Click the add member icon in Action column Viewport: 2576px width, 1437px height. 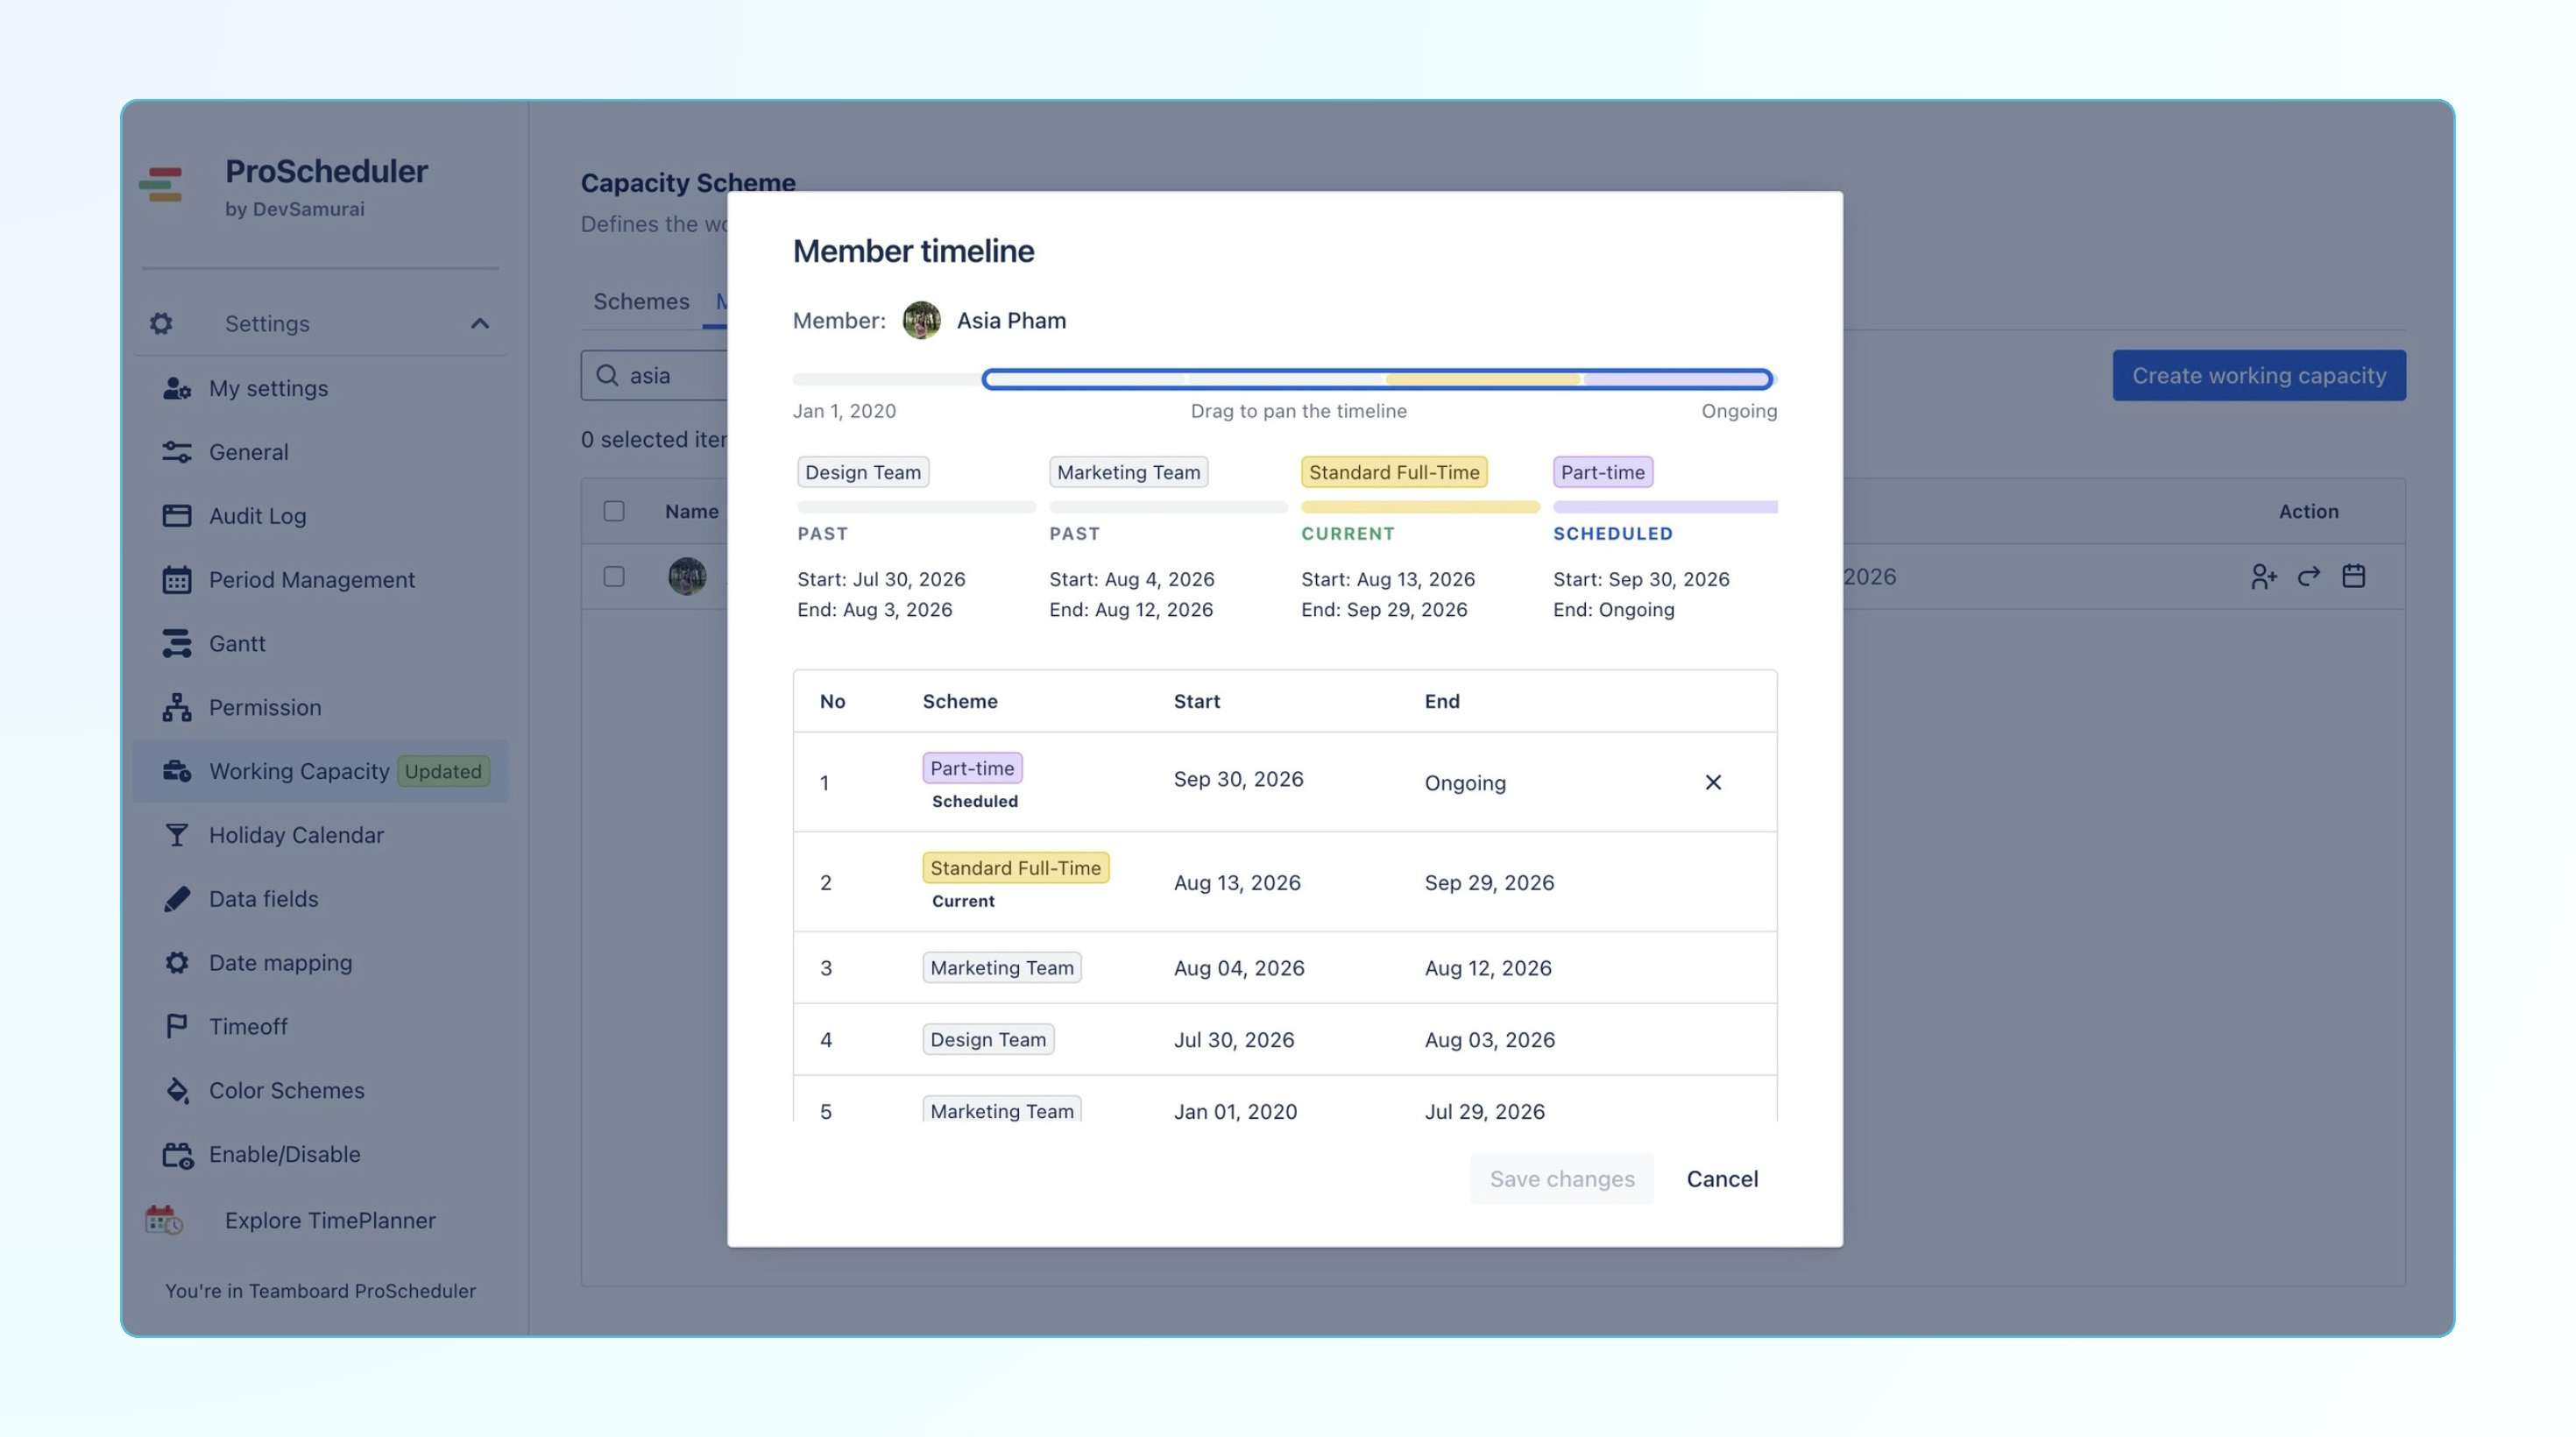(2263, 577)
